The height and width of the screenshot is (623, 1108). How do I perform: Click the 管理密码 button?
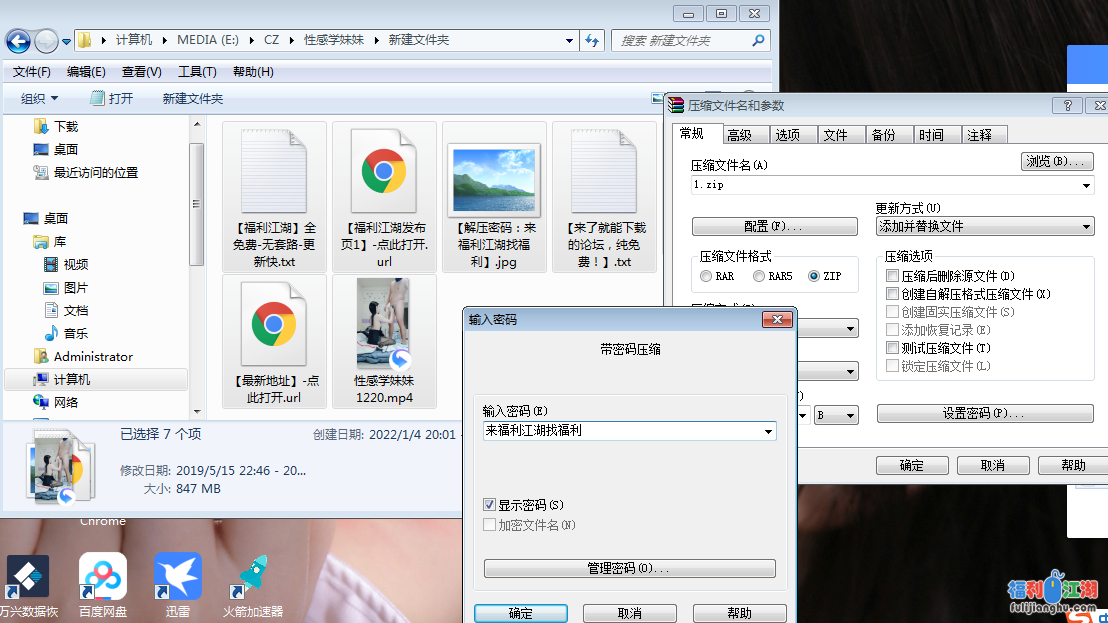(629, 568)
